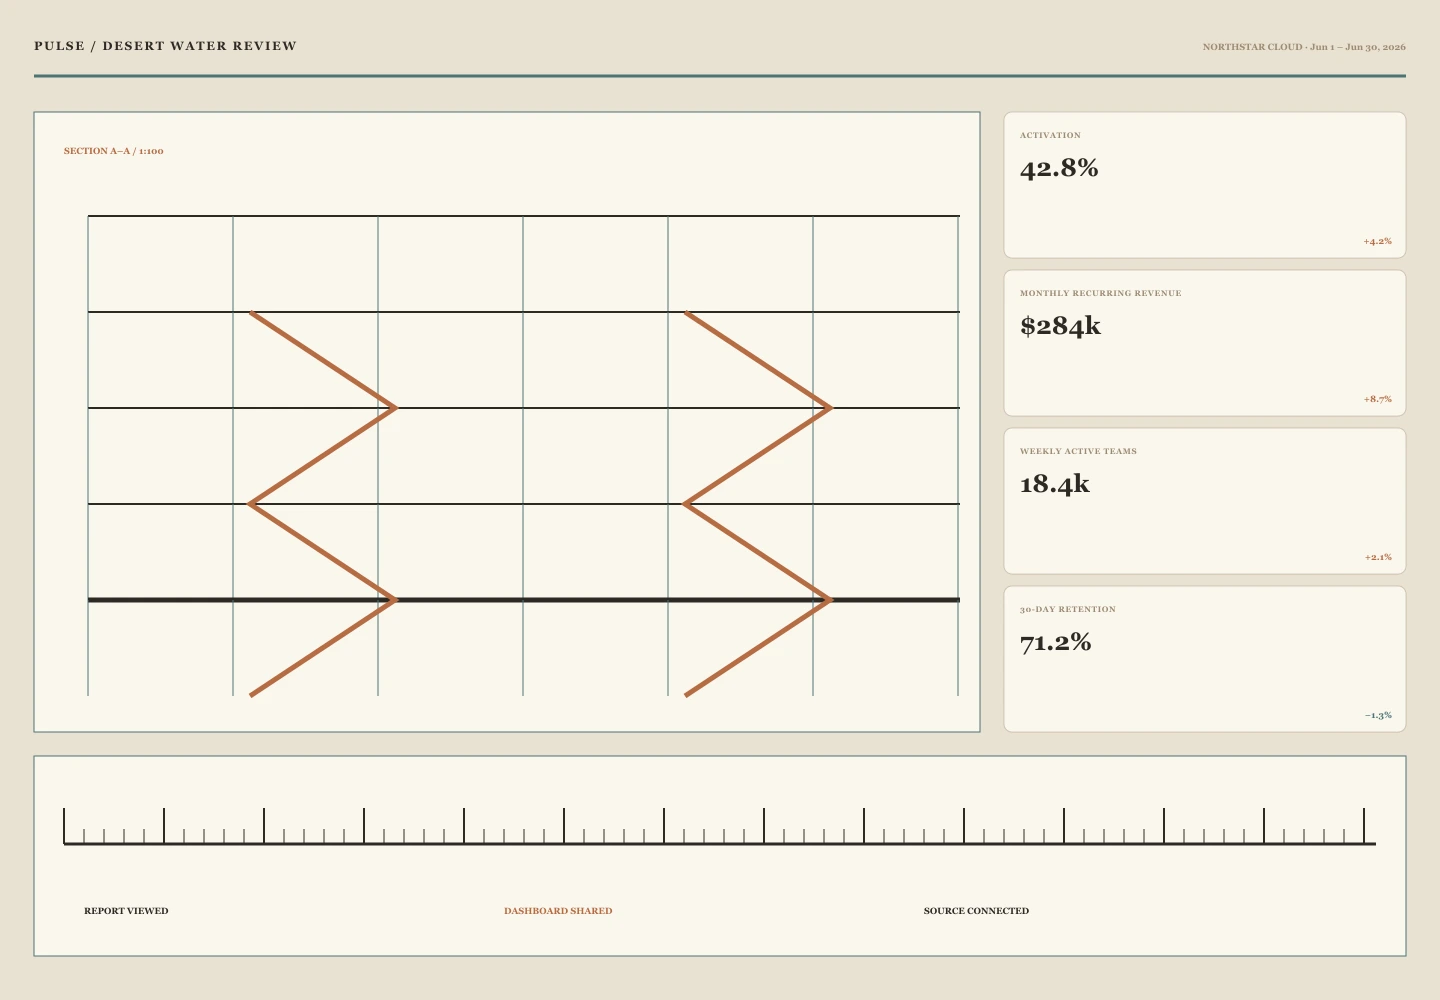Screen dimensions: 1440x1000
Task: Select the 30-Day Retention card
Action: tap(1204, 659)
